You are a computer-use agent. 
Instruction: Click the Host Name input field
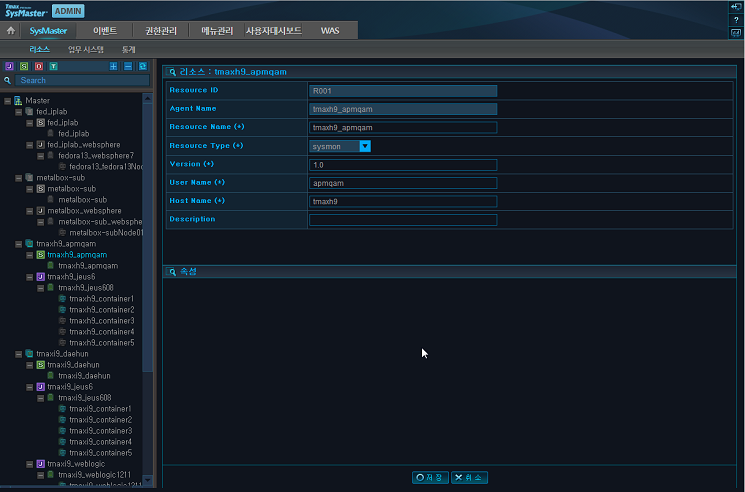click(403, 201)
